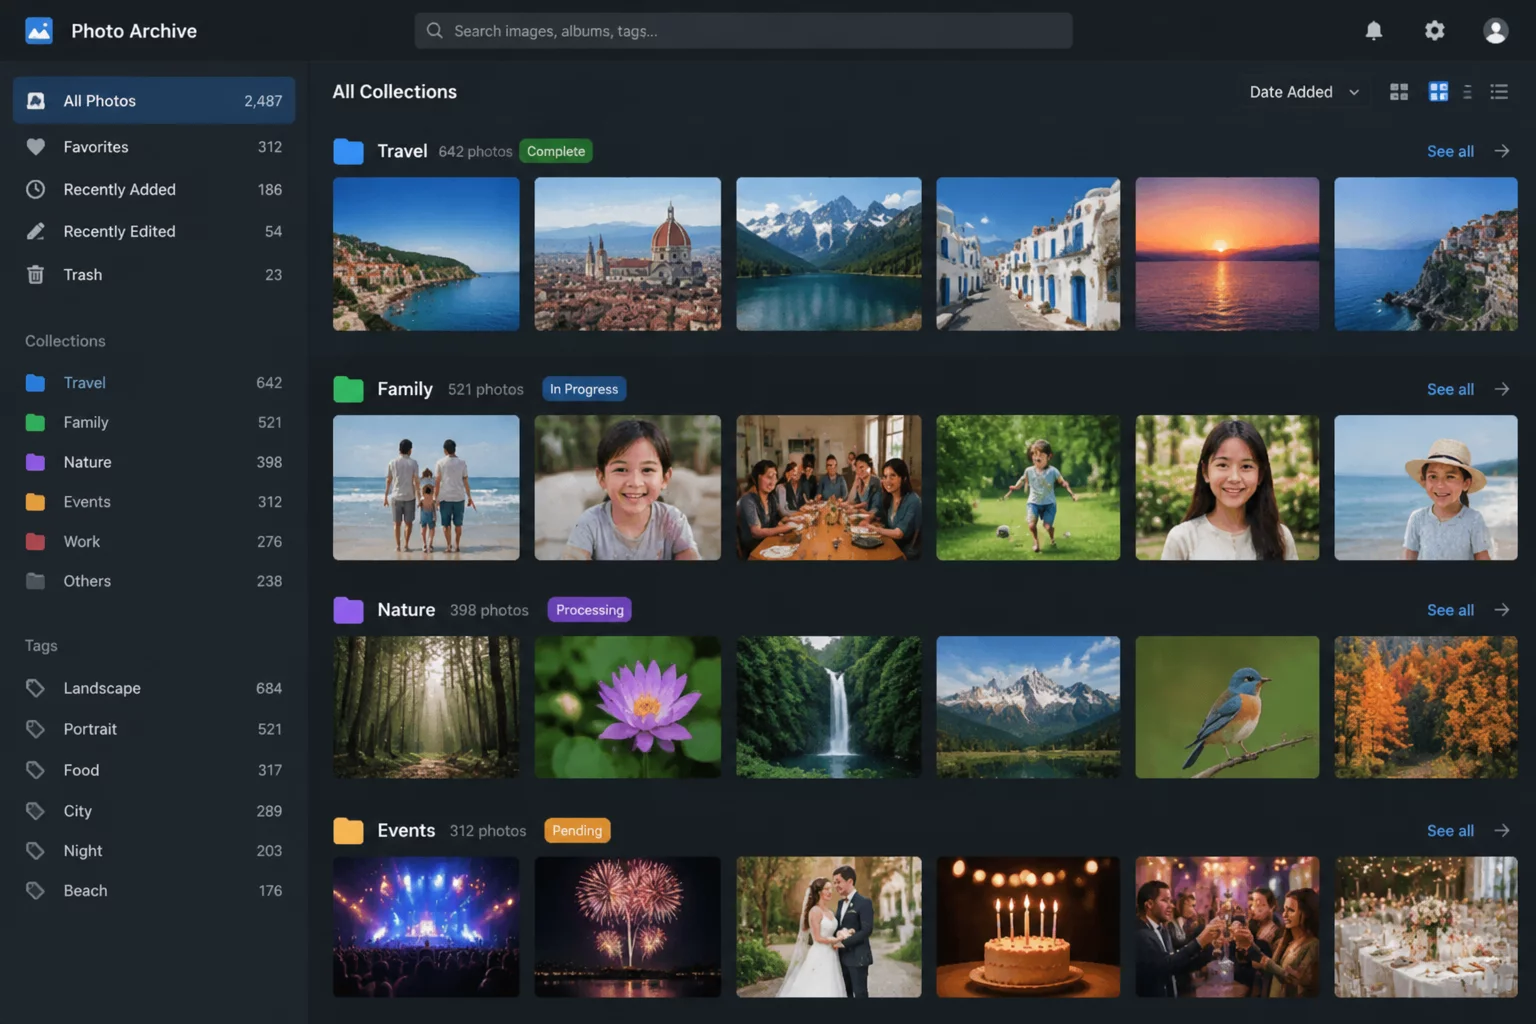Click the search images, albums, tags field
This screenshot has width=1536, height=1024.
(743, 31)
